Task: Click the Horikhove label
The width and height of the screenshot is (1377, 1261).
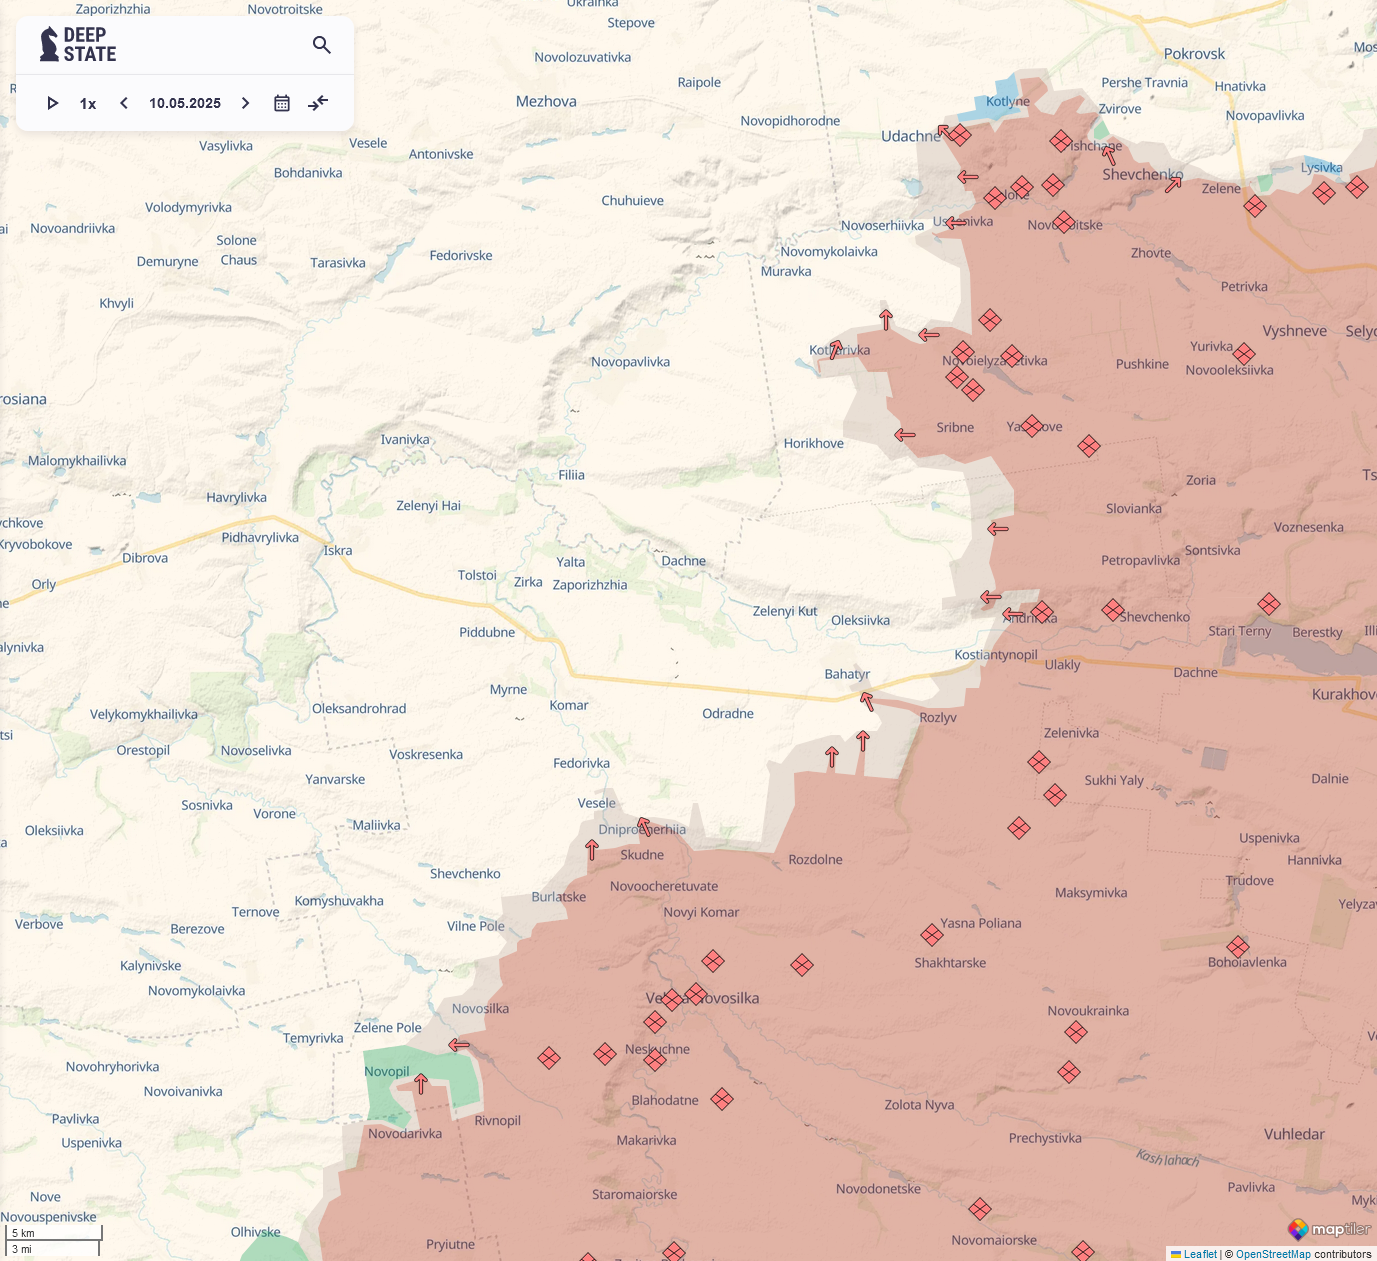Action: pos(814,443)
